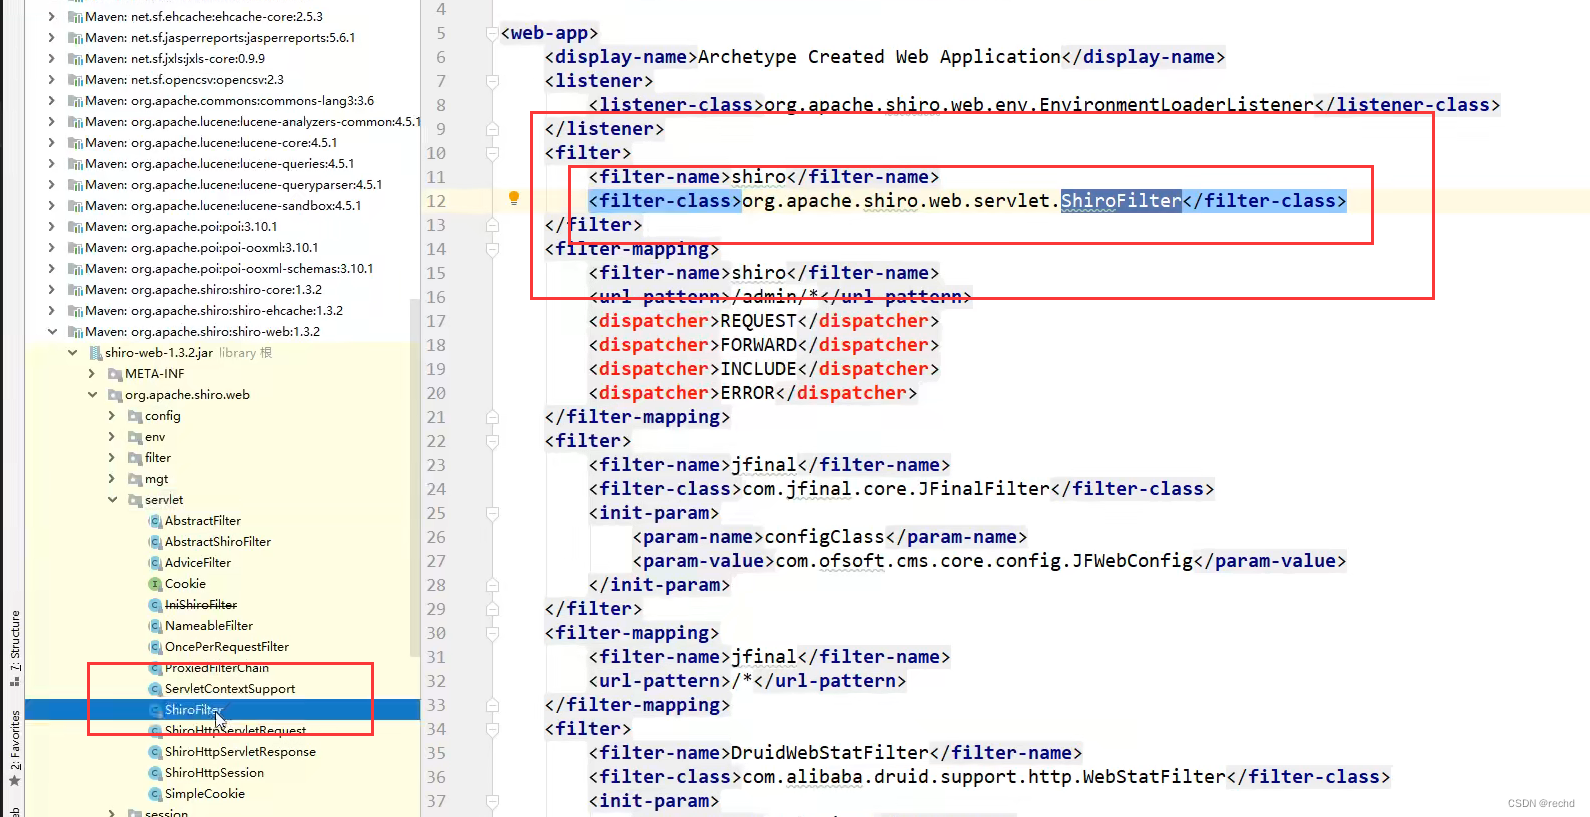The width and height of the screenshot is (1590, 817).
Task: Fold the init-param block on line 25
Action: click(492, 513)
